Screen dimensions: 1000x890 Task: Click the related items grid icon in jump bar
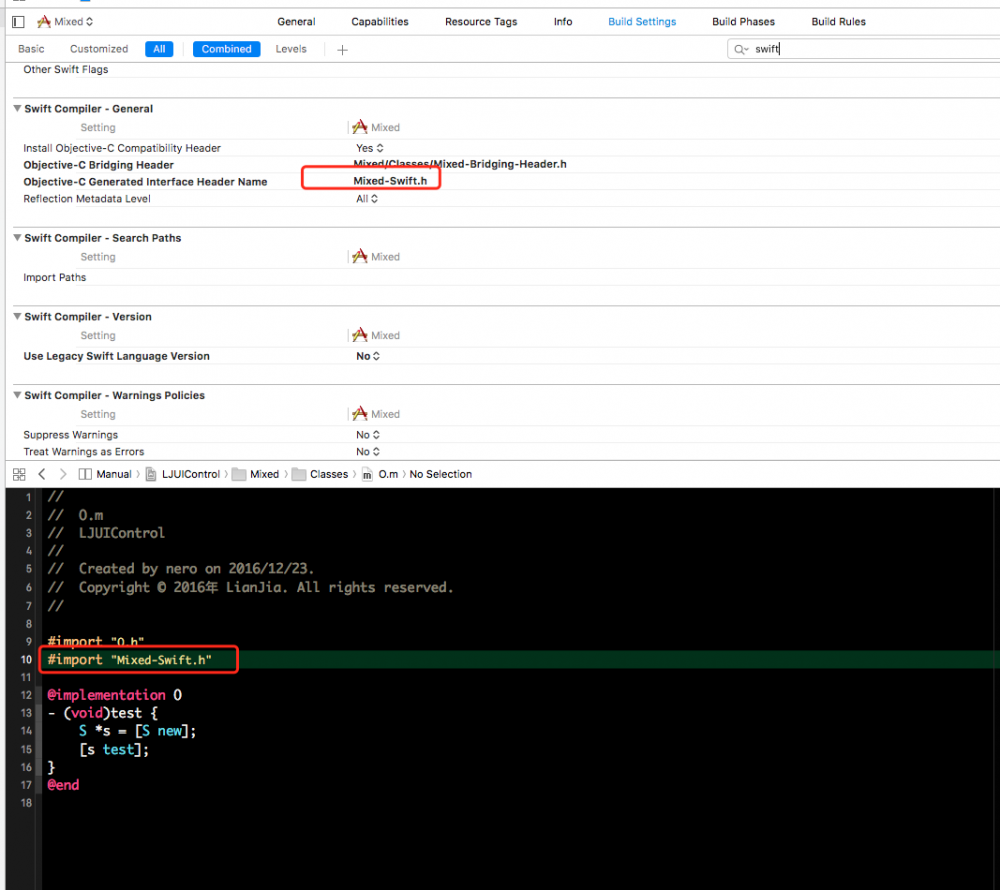click(x=19, y=474)
